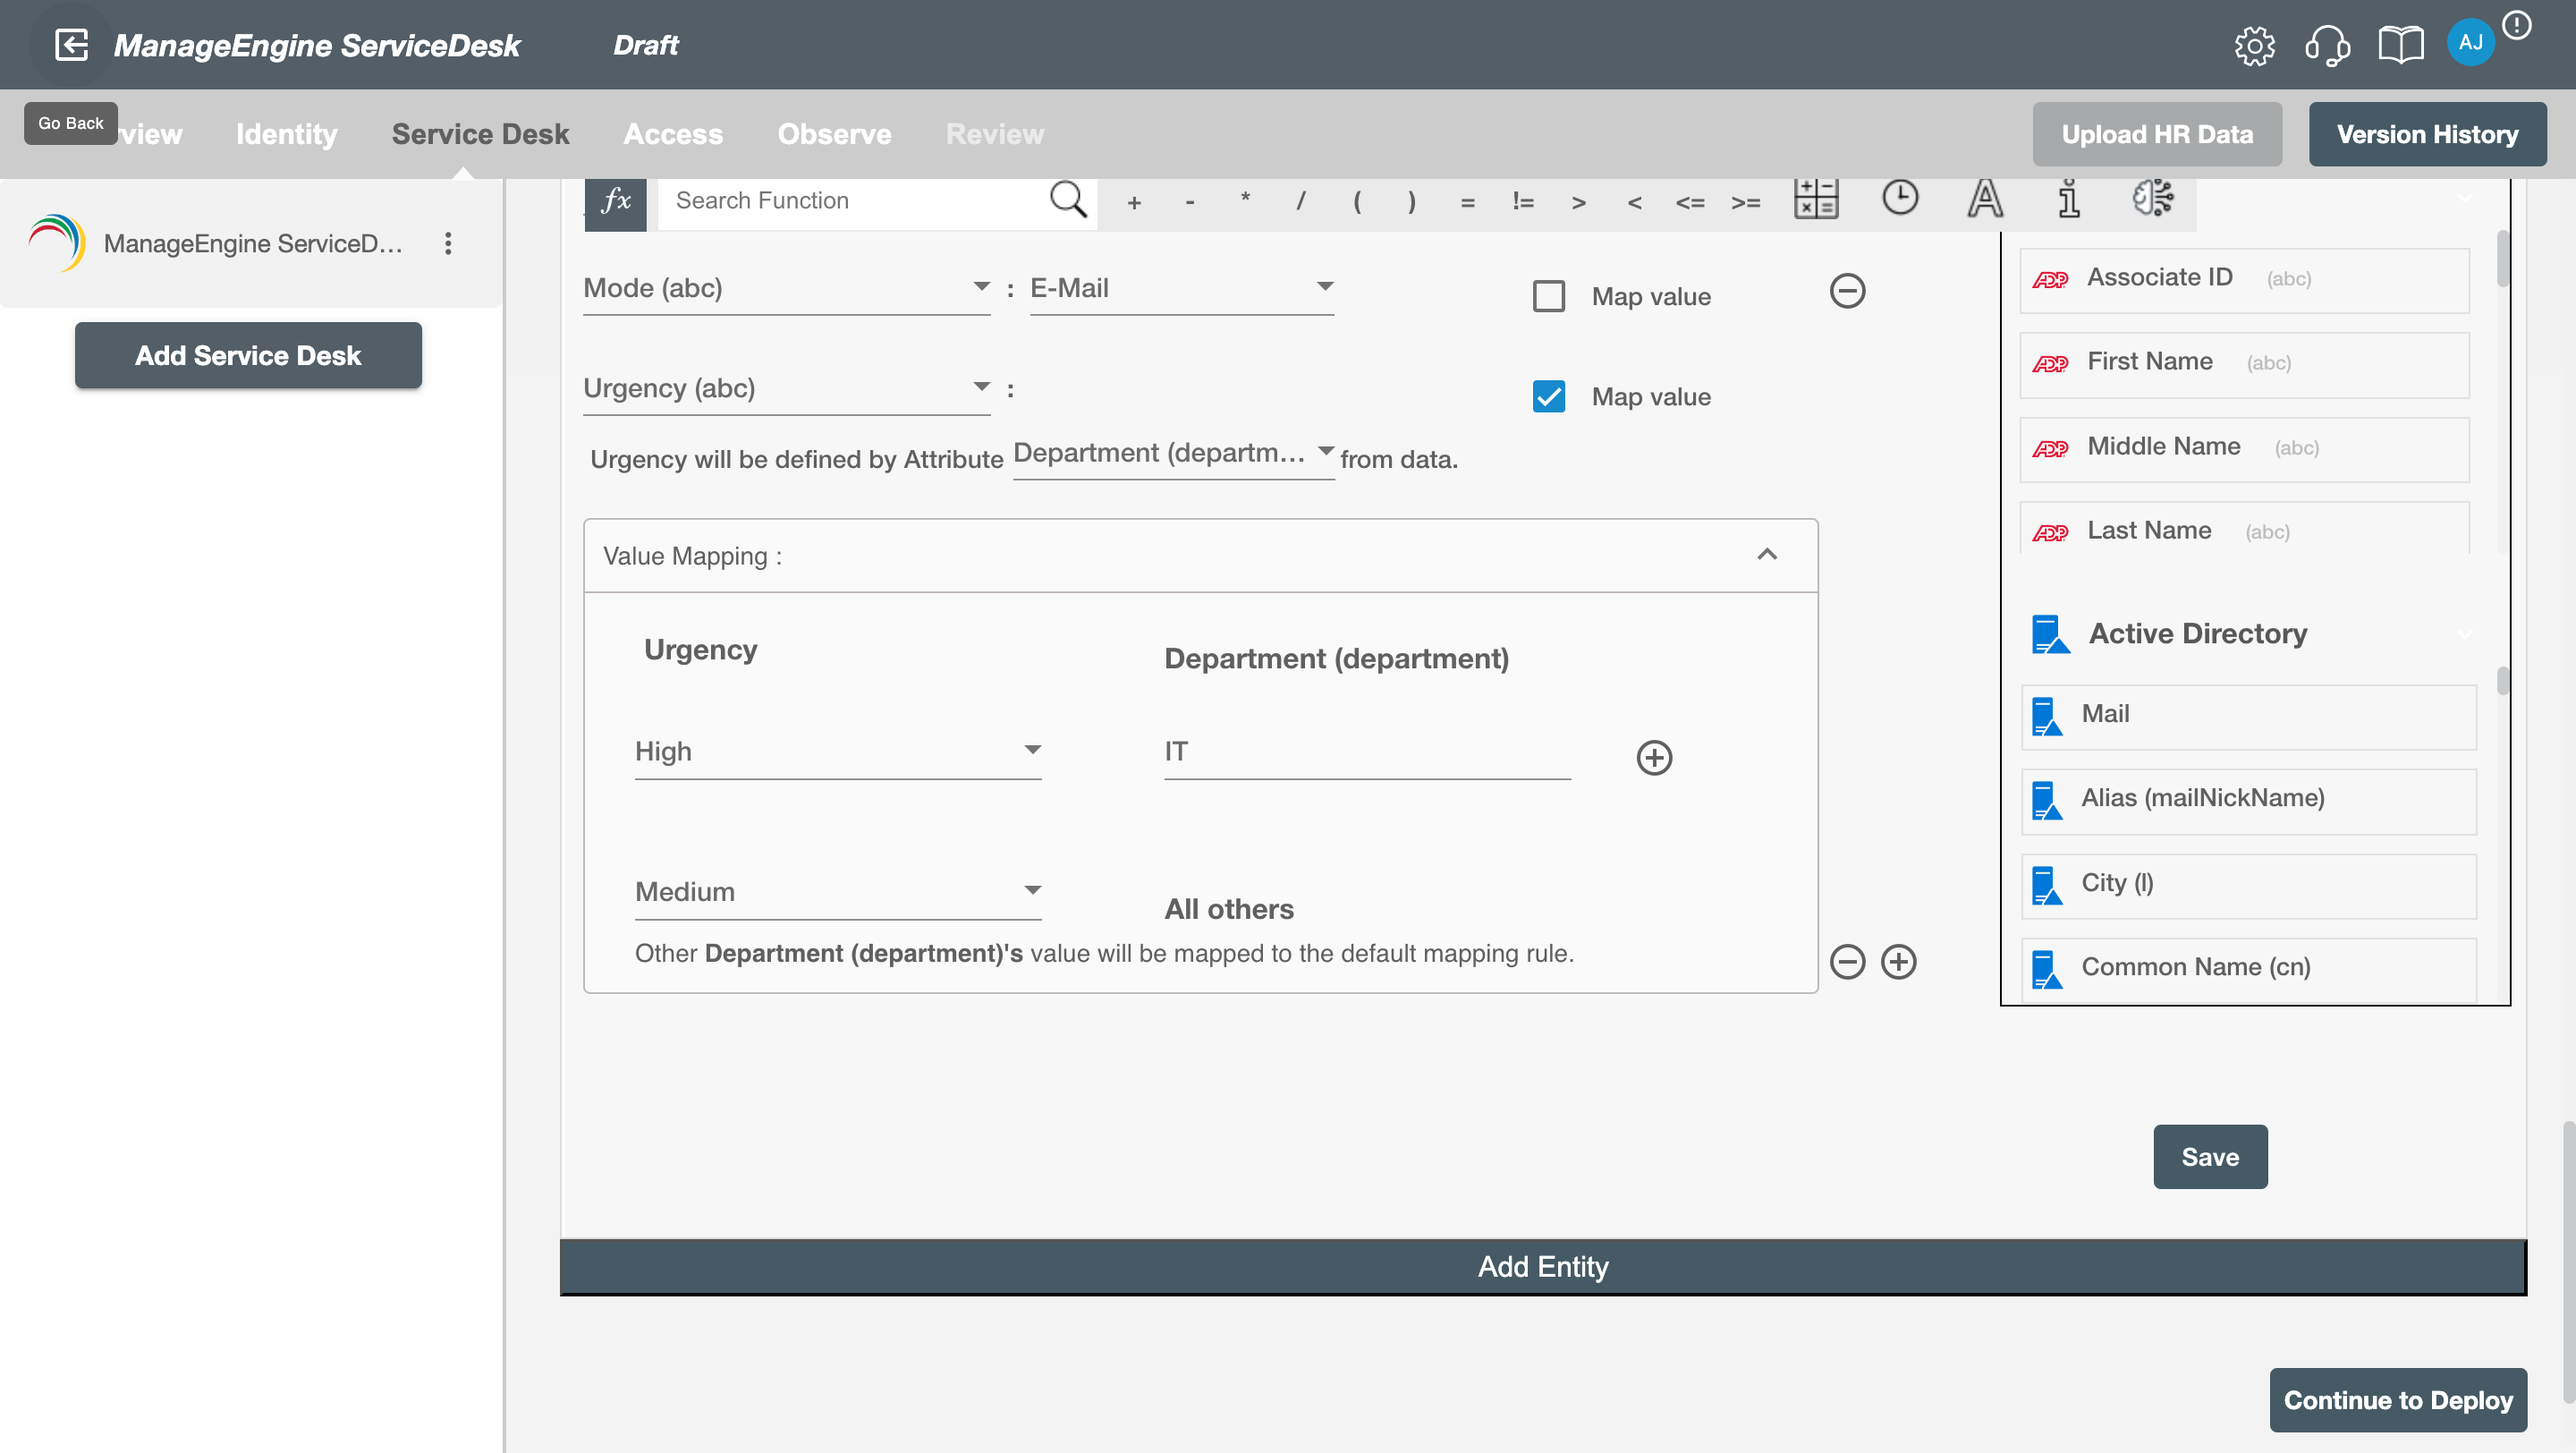The image size is (2576, 1453).
Task: Click the Upload HR Data button
Action: click(2157, 132)
